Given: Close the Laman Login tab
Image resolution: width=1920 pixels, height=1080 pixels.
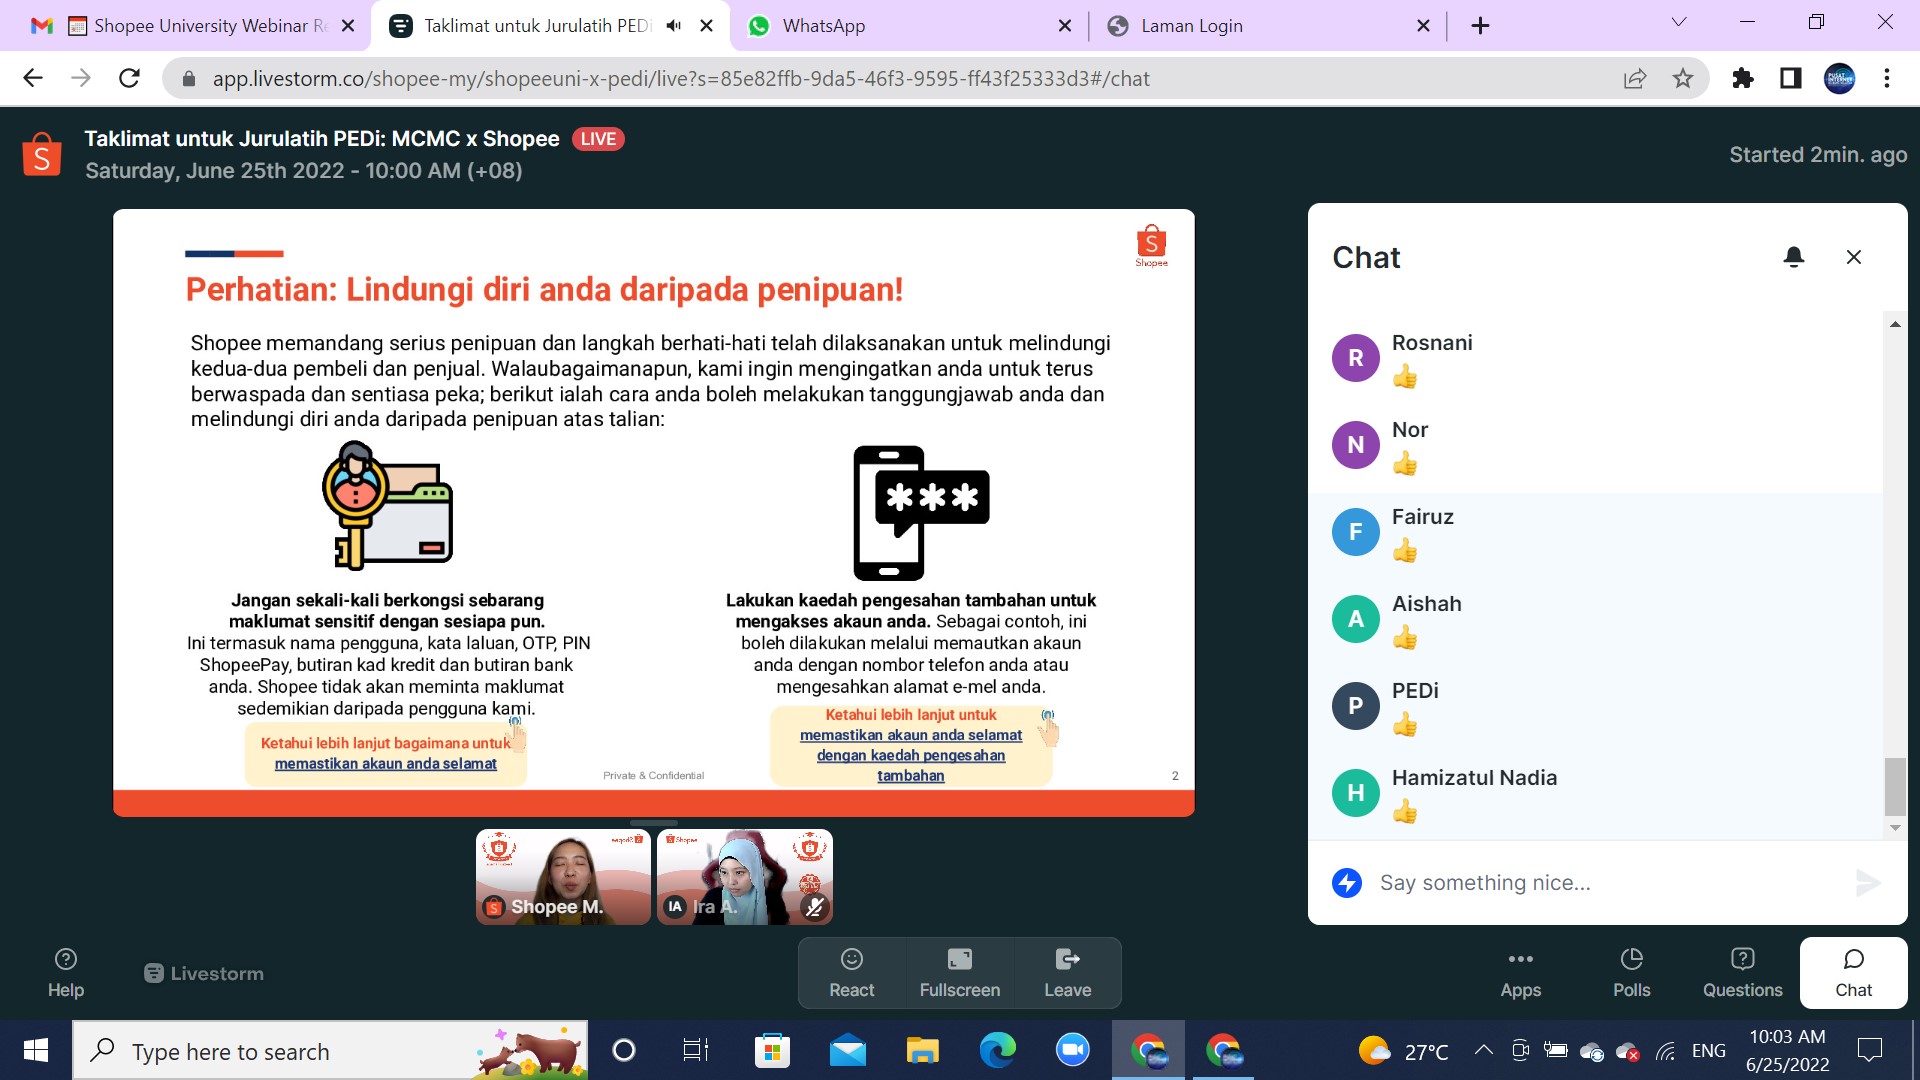Looking at the screenshot, I should pos(1423,26).
